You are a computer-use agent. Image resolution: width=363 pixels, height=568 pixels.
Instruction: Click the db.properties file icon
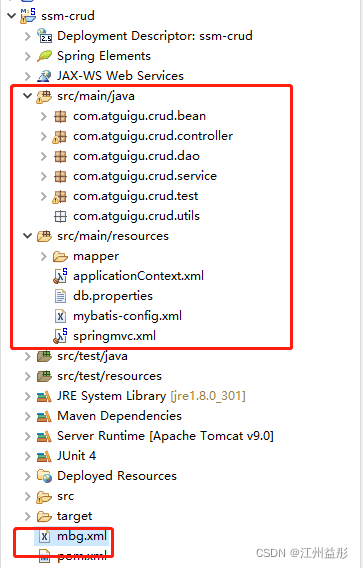point(60,296)
